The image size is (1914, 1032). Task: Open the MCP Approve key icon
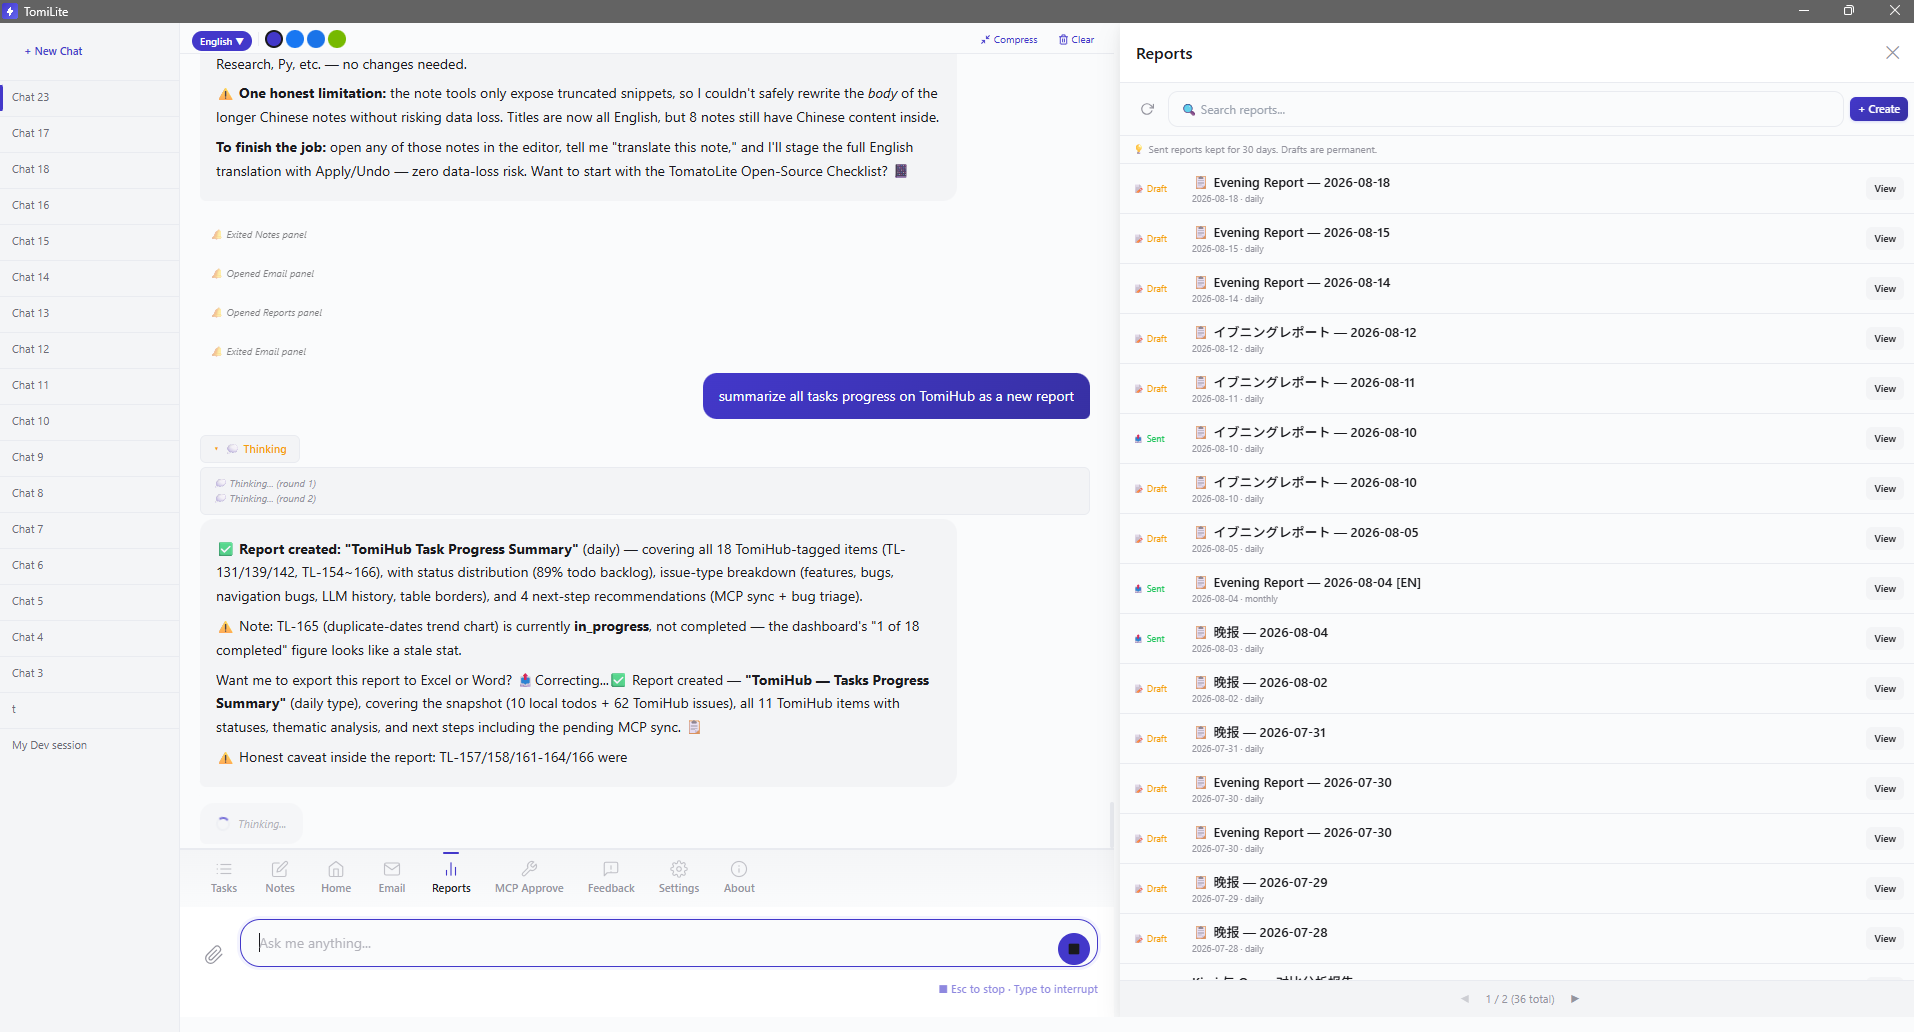tap(529, 869)
